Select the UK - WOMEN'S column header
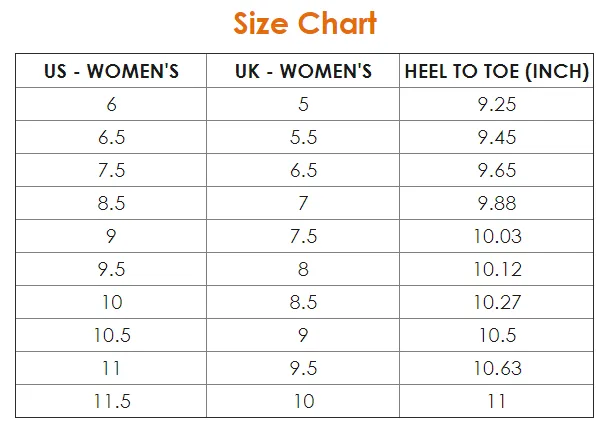The image size is (610, 436). [303, 71]
